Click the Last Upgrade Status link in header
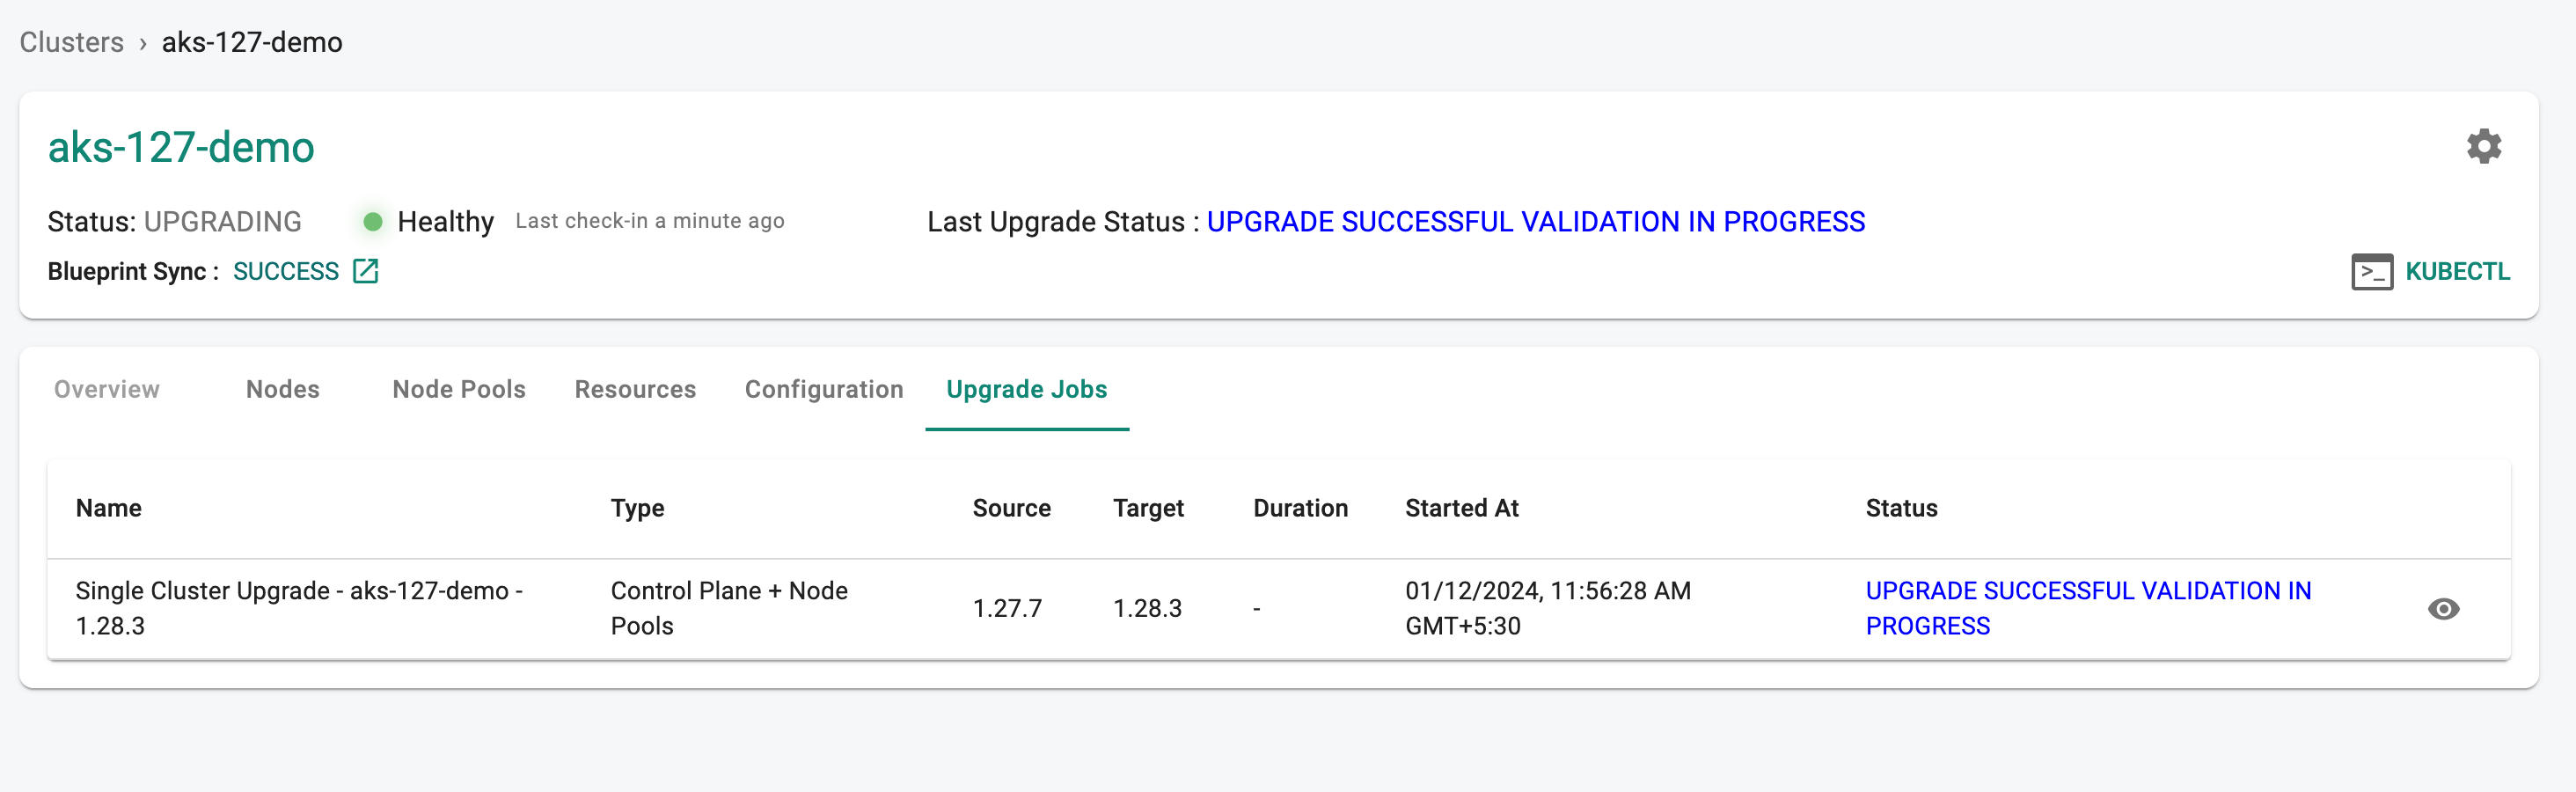The image size is (2576, 792). click(1535, 221)
